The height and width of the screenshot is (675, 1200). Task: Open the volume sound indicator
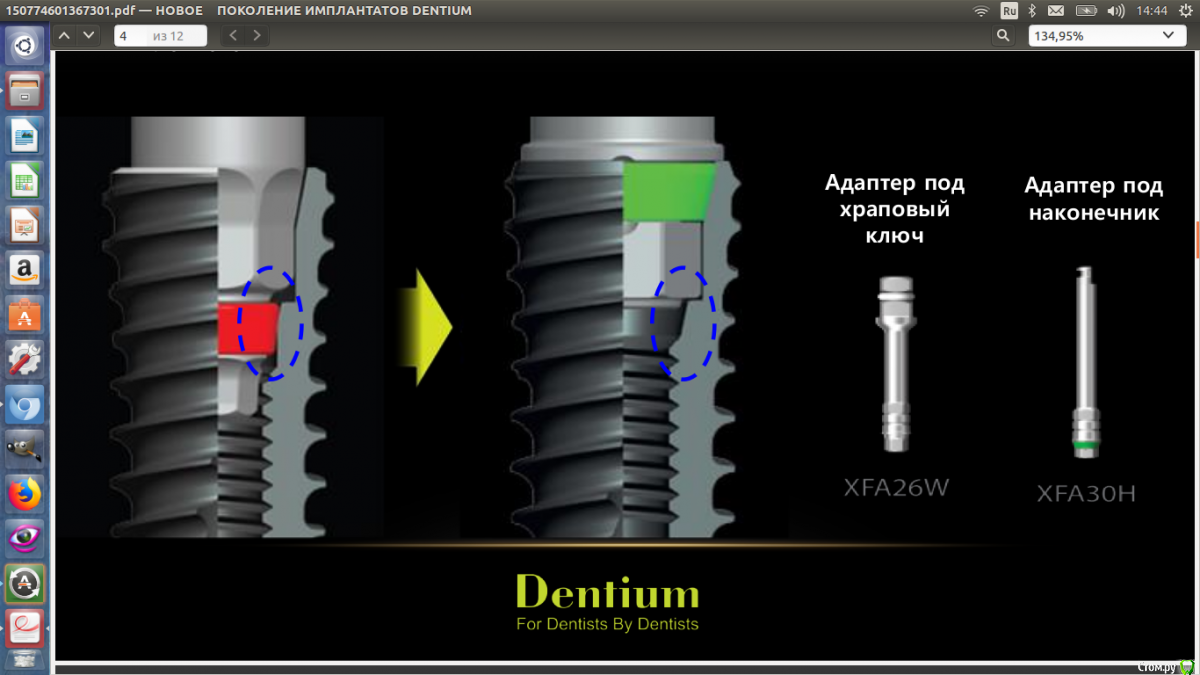click(x=1116, y=11)
